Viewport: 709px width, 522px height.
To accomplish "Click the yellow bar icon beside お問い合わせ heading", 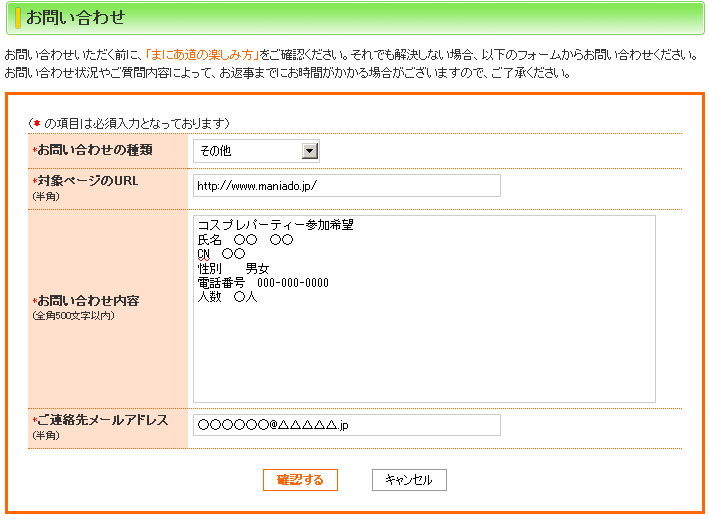I will (18, 17).
